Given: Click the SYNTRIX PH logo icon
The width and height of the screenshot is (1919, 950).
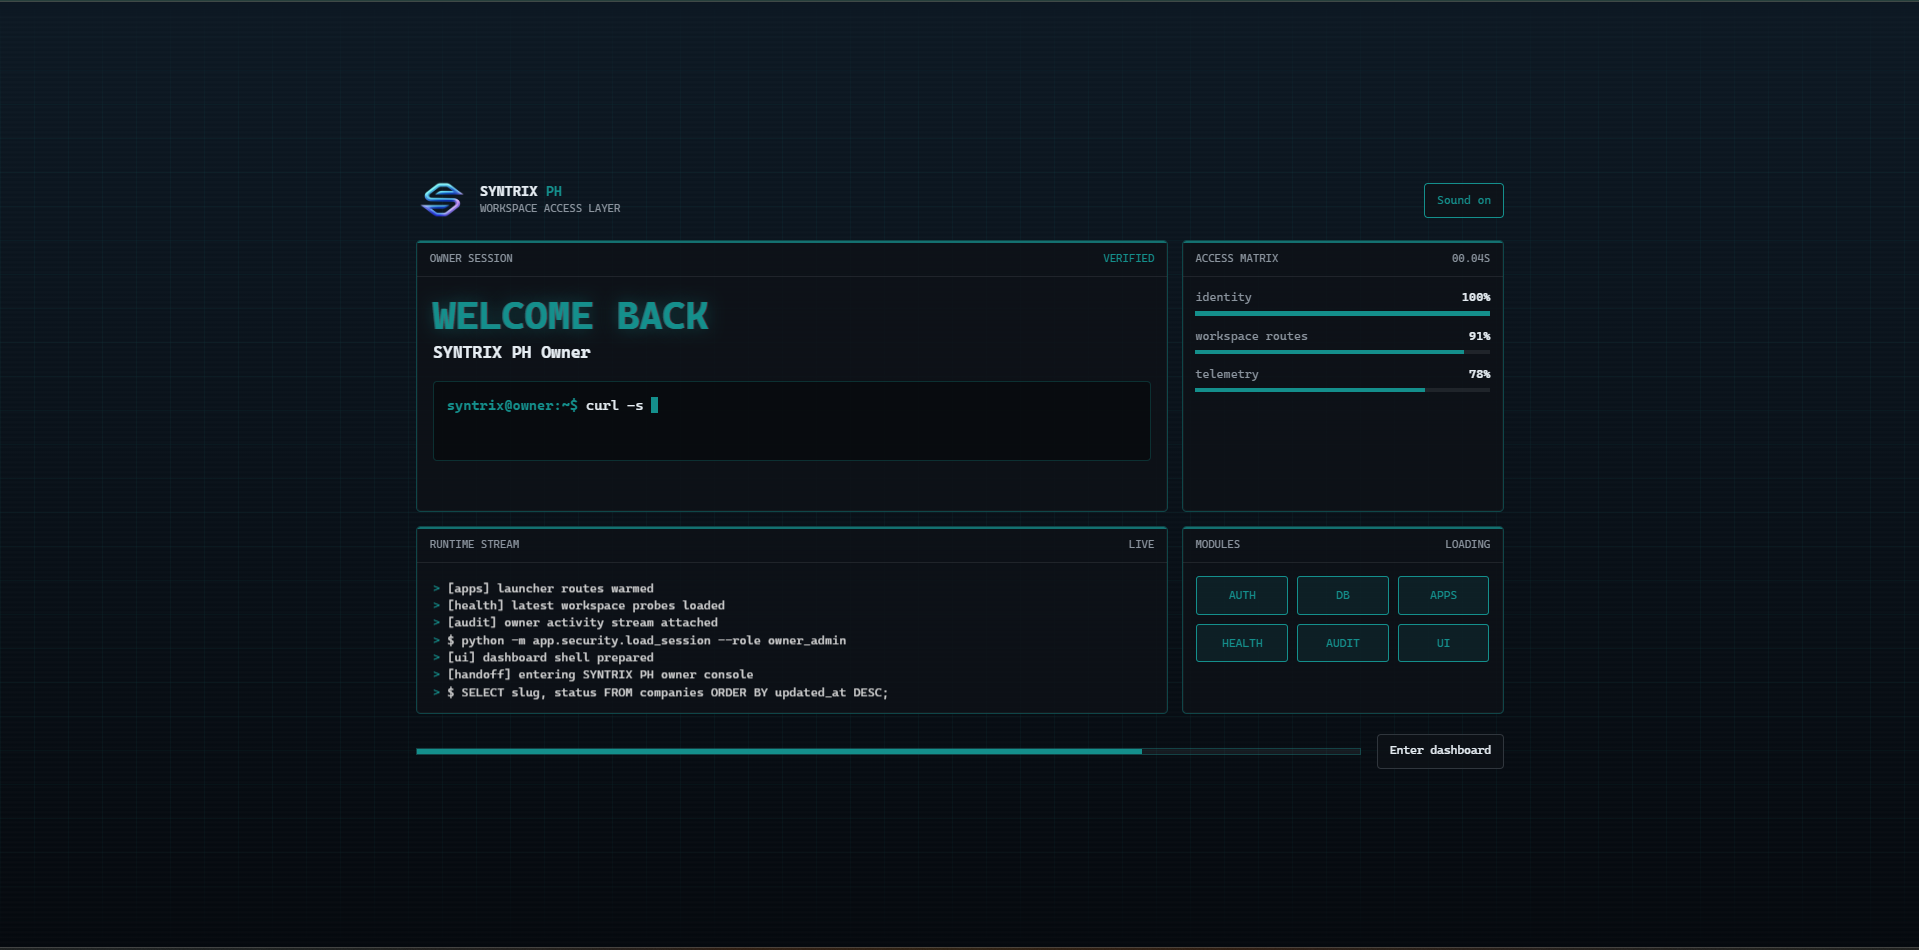Looking at the screenshot, I should pyautogui.click(x=441, y=199).
